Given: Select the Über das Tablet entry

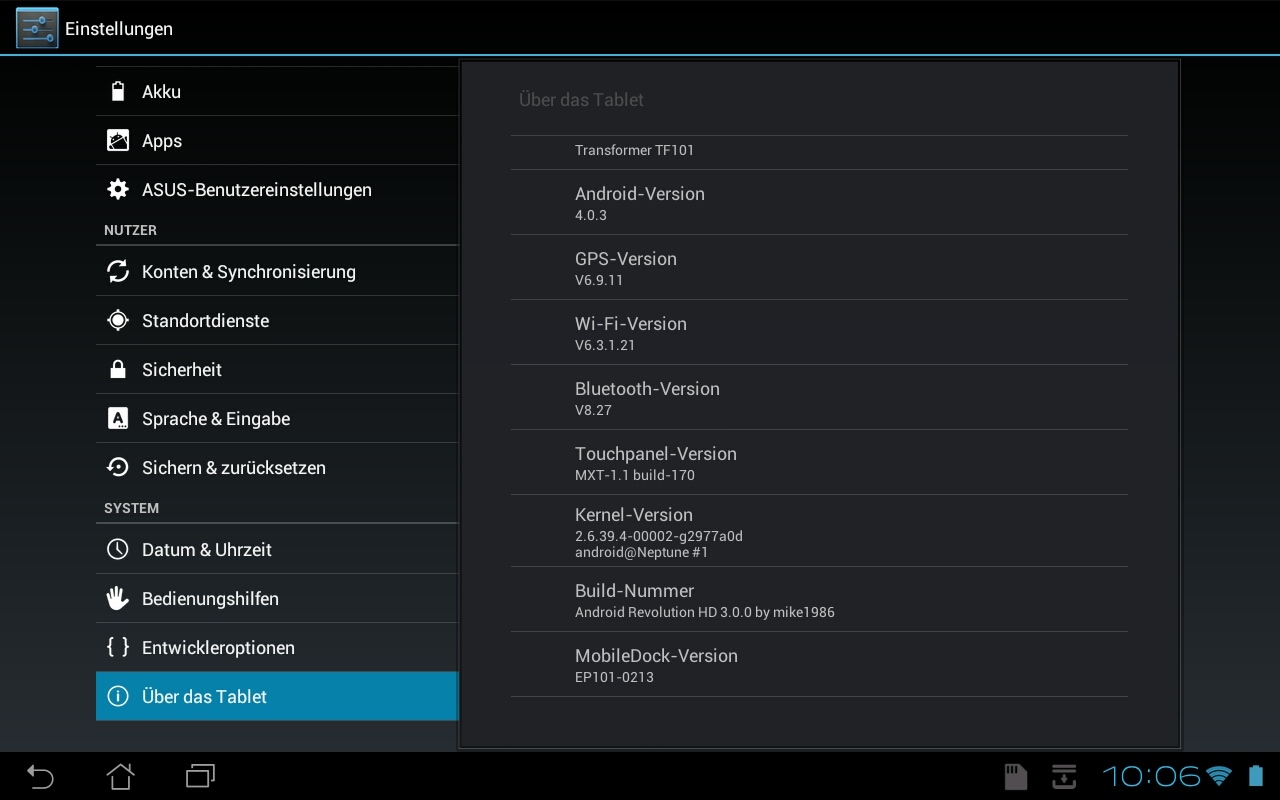Looking at the screenshot, I should click(x=277, y=696).
